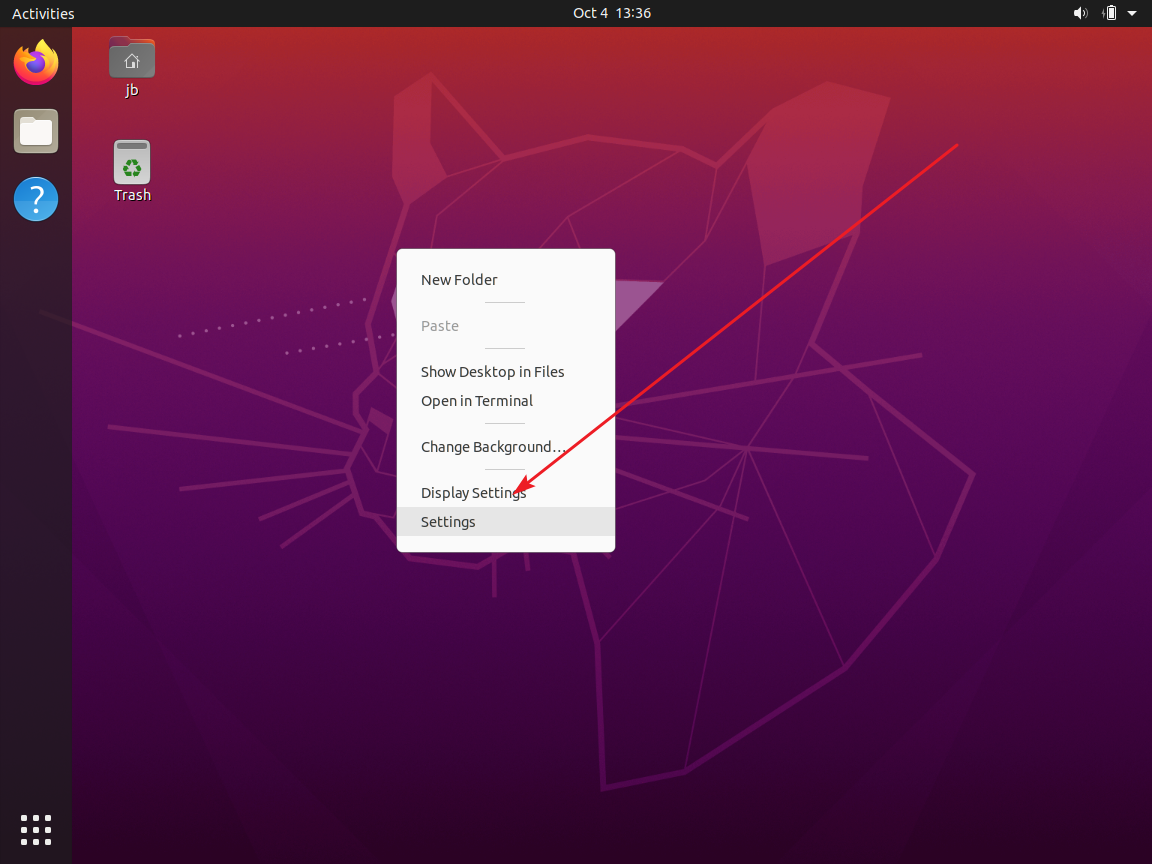Open the Files app in the dock
The image size is (1152, 864).
tap(36, 131)
